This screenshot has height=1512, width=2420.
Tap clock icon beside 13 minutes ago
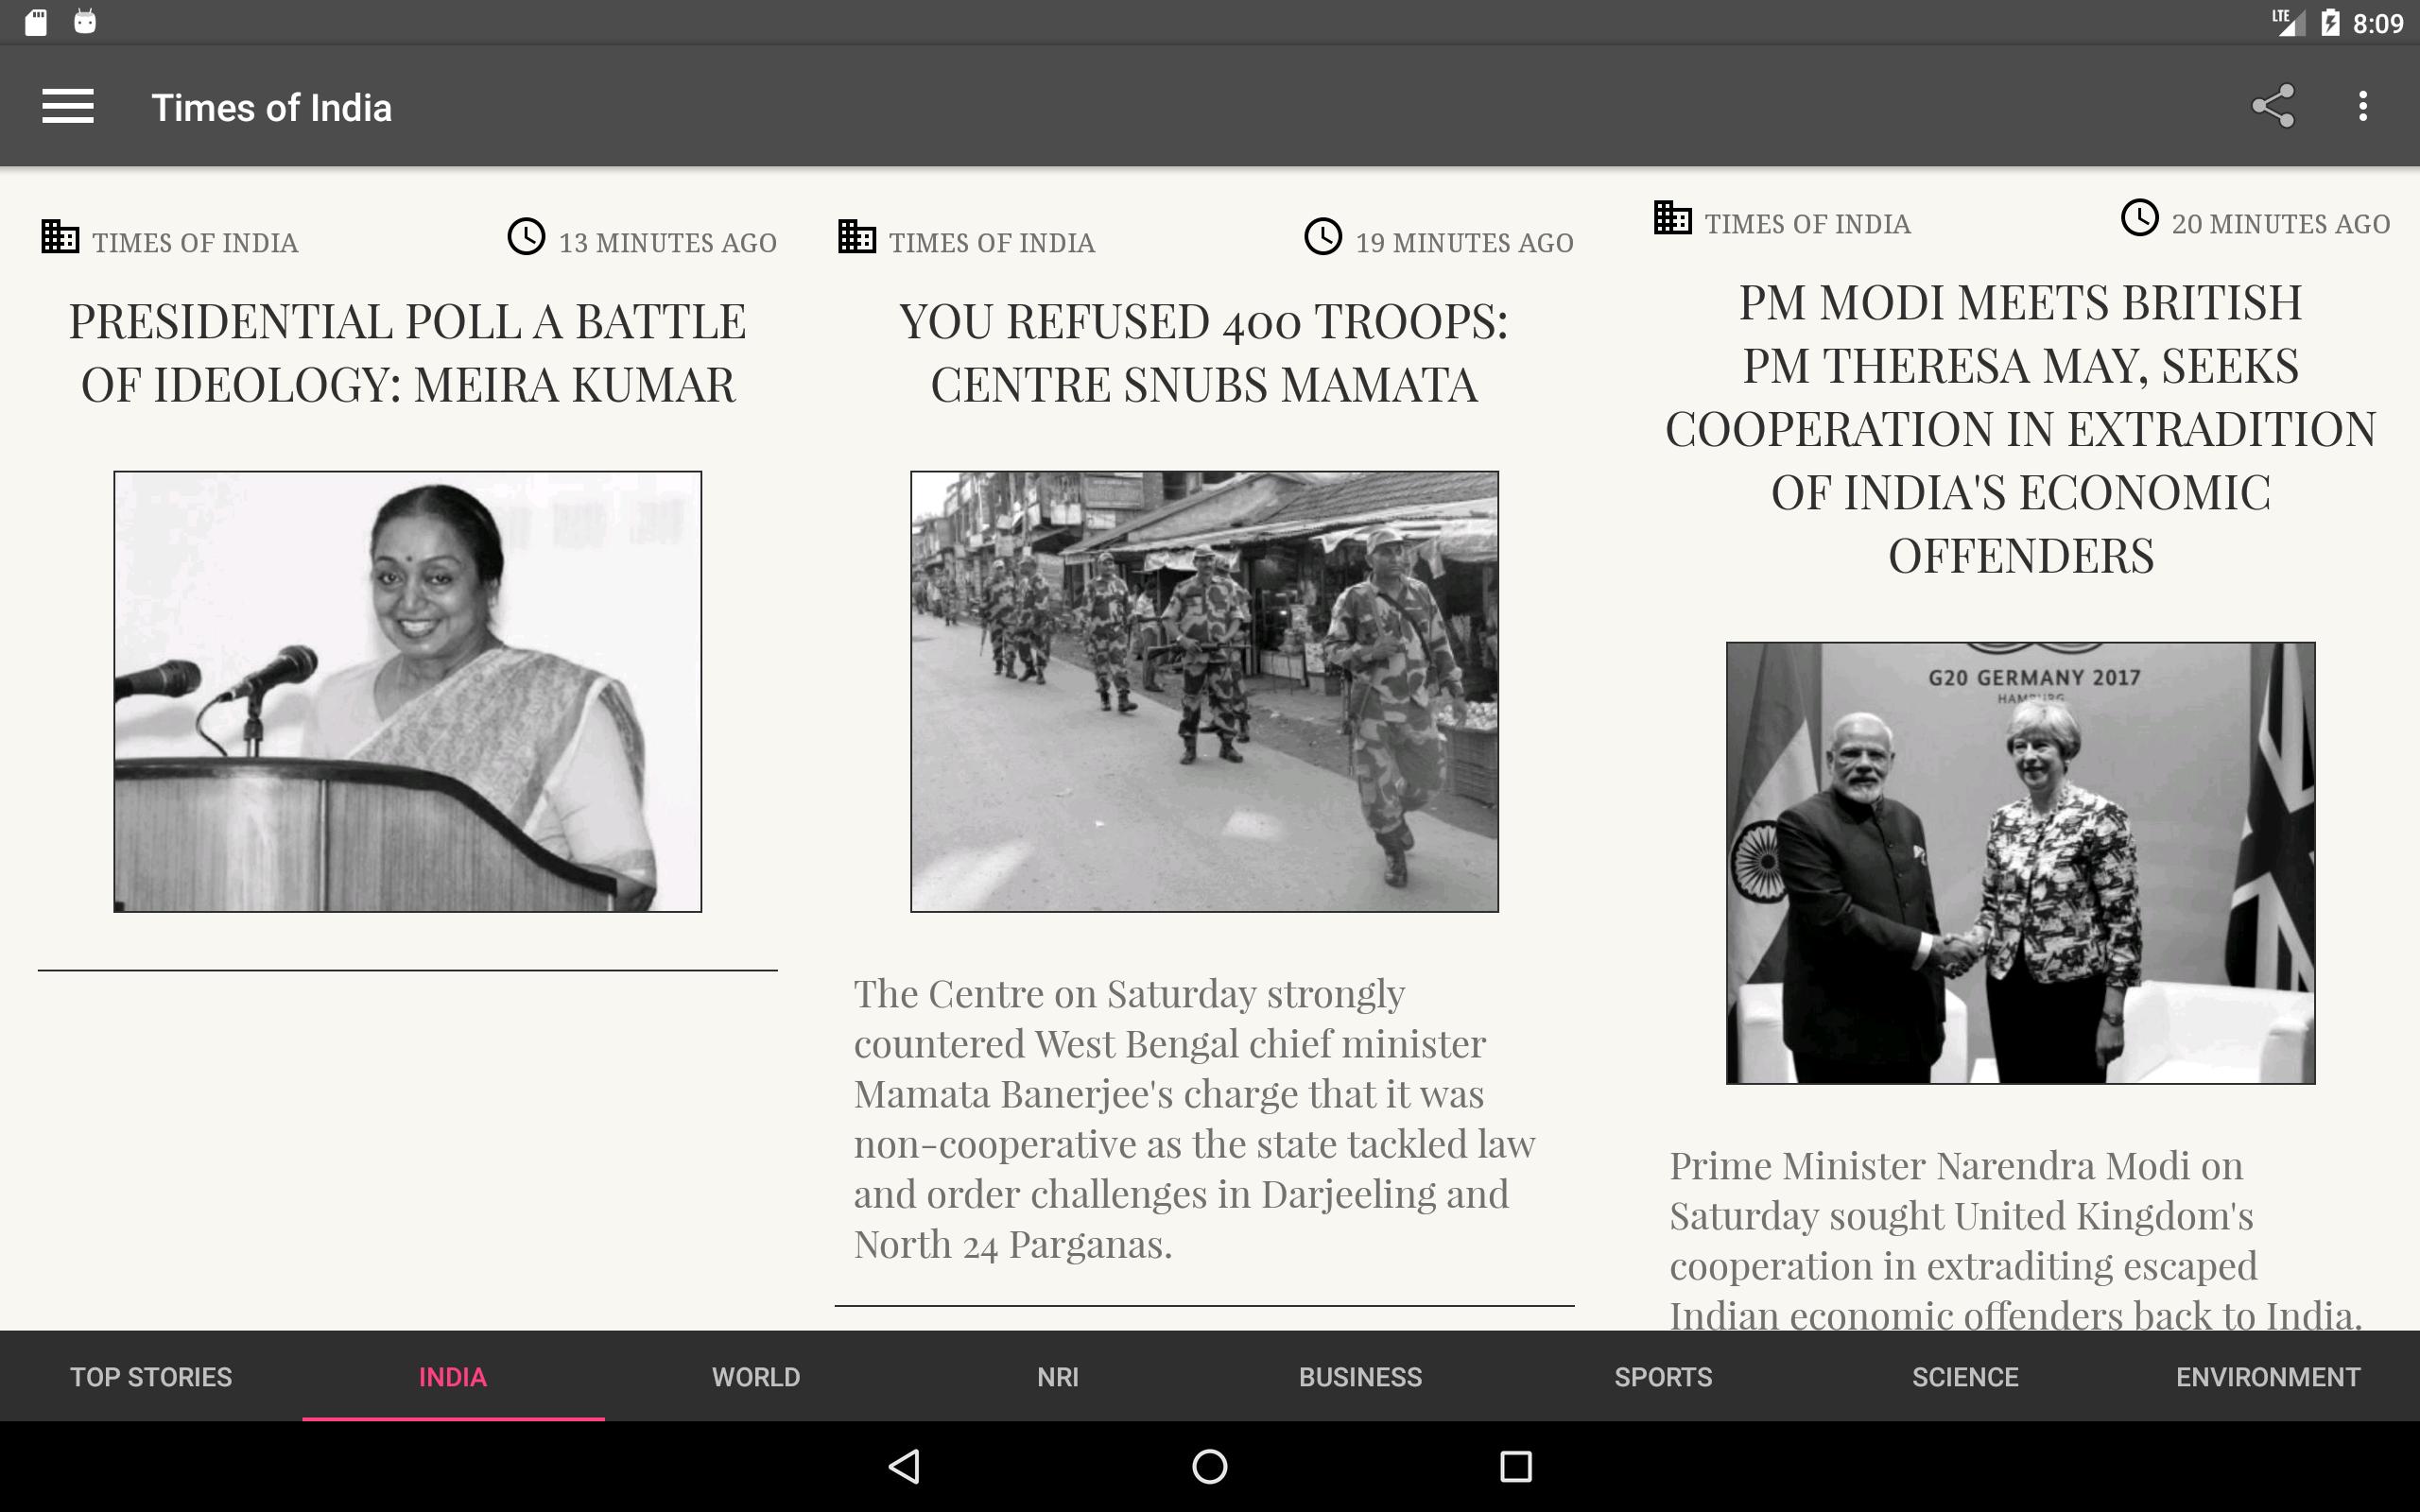click(527, 237)
